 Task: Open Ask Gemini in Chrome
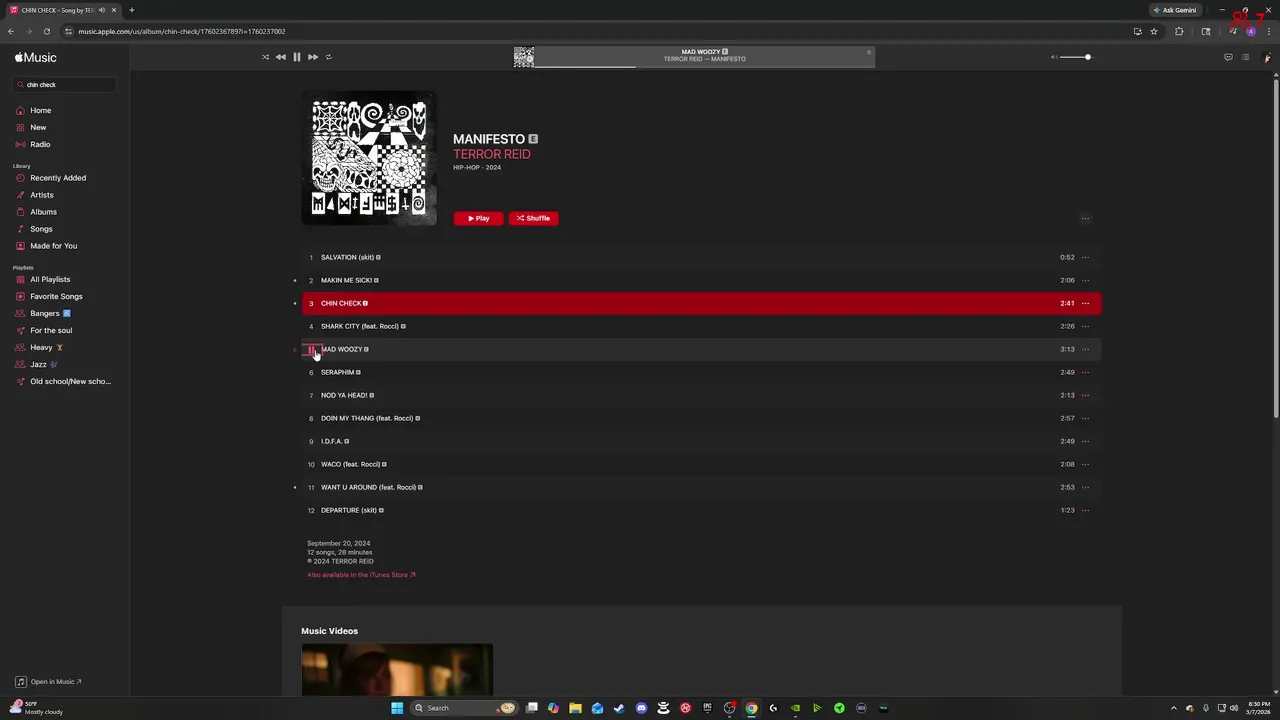(1175, 10)
